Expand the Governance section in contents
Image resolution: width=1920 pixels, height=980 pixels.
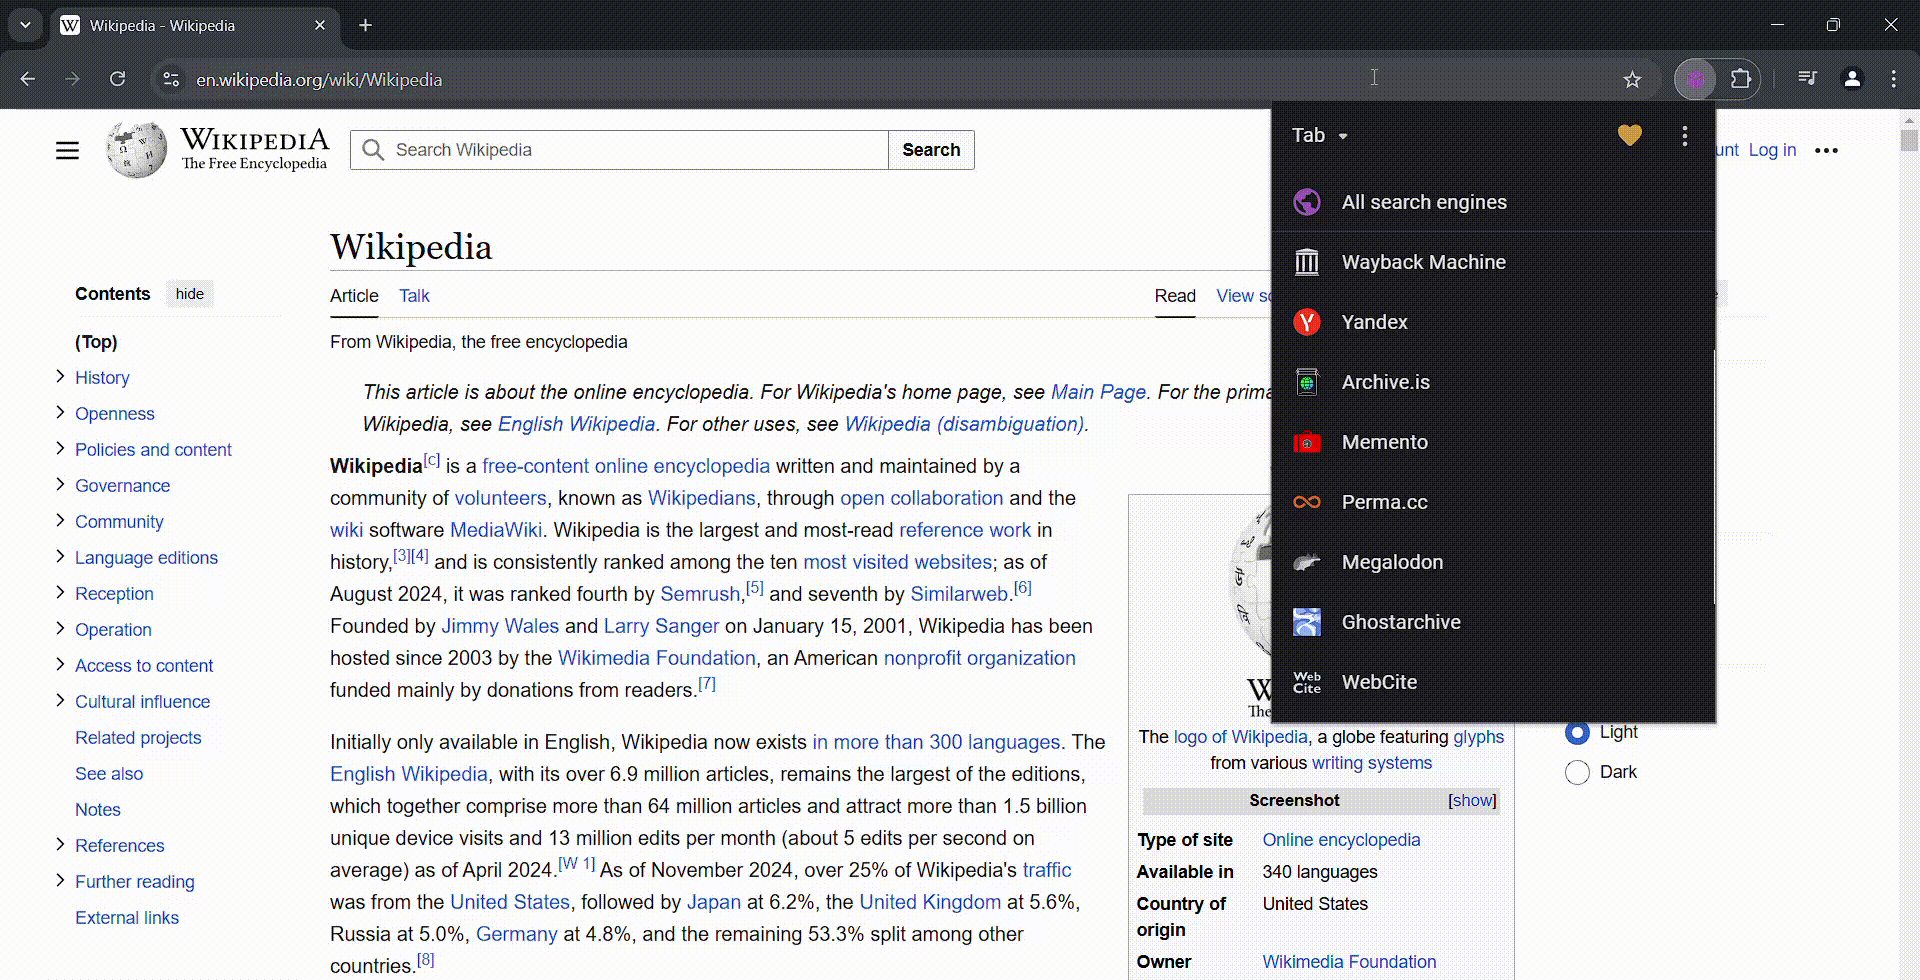(x=60, y=485)
